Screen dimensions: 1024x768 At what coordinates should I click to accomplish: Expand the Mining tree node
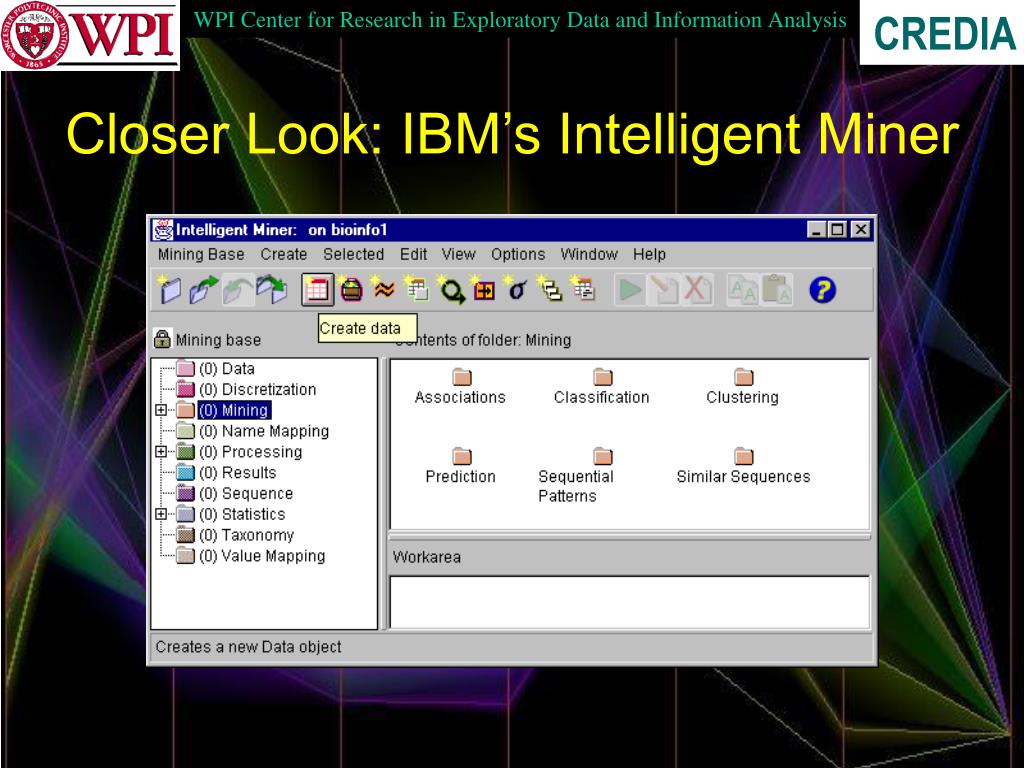[x=161, y=410]
